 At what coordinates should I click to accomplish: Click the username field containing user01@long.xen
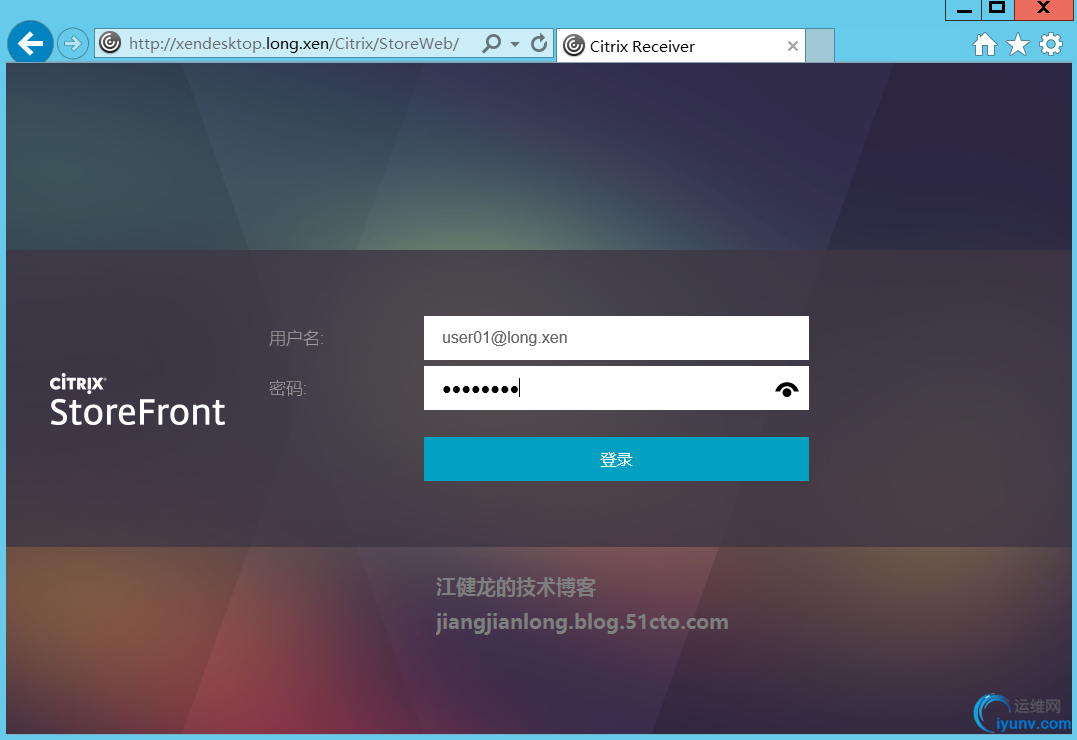pos(616,338)
